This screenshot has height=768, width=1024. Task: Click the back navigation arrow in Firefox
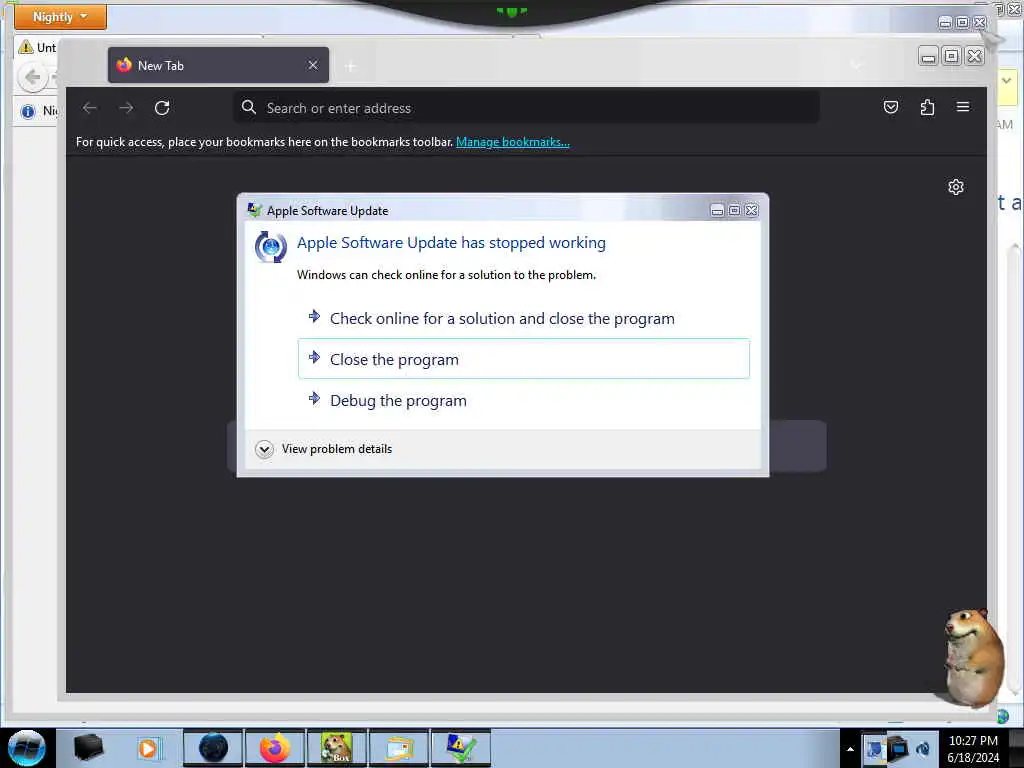tap(90, 108)
